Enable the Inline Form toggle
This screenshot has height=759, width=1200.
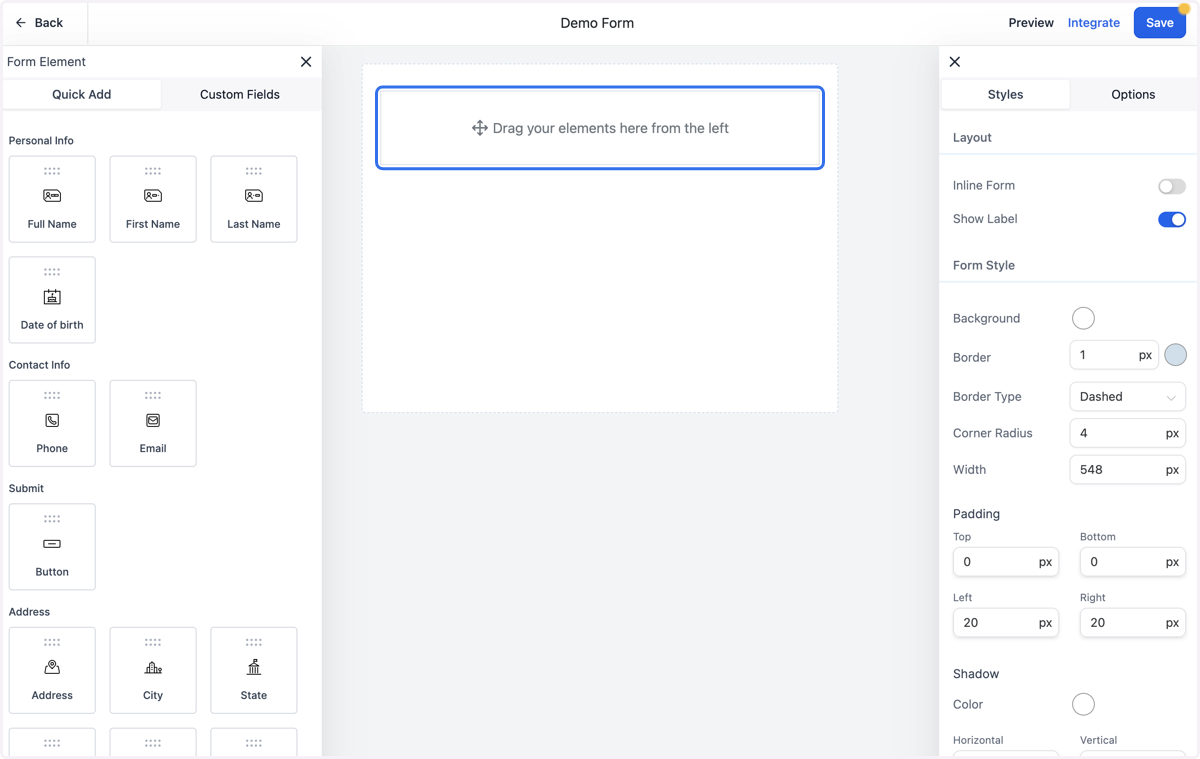click(x=1172, y=186)
